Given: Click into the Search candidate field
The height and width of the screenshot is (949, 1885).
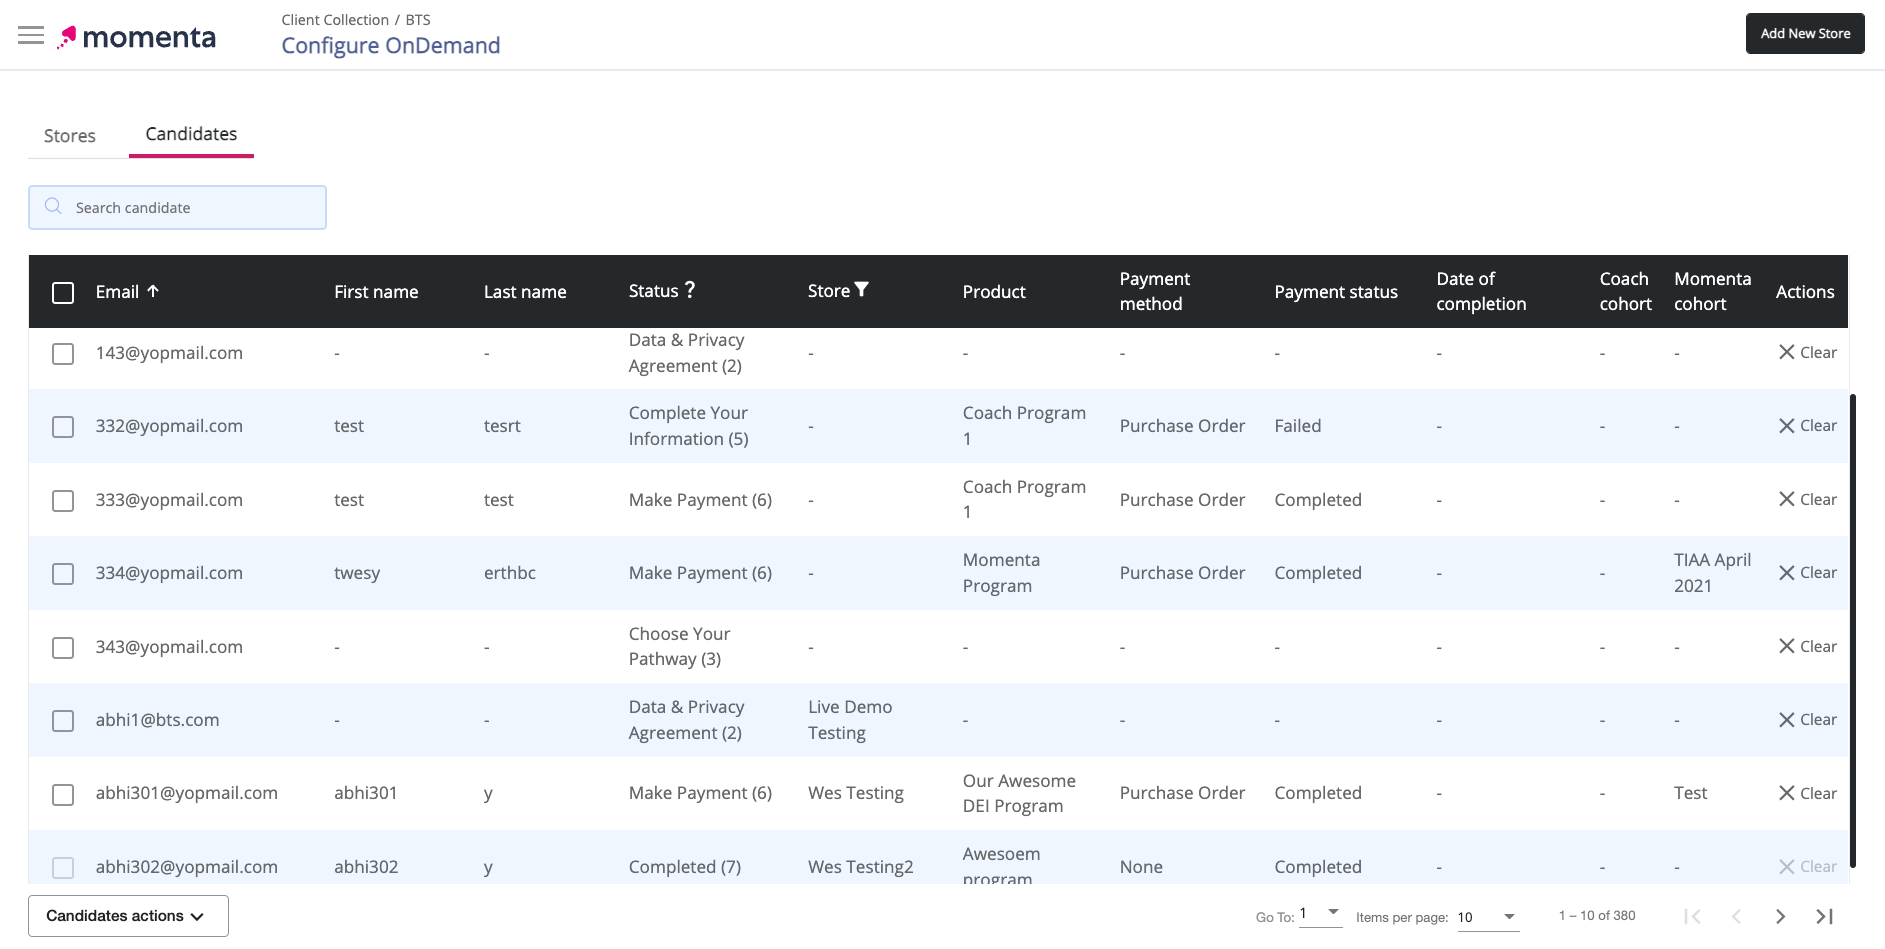Looking at the screenshot, I should [x=177, y=207].
